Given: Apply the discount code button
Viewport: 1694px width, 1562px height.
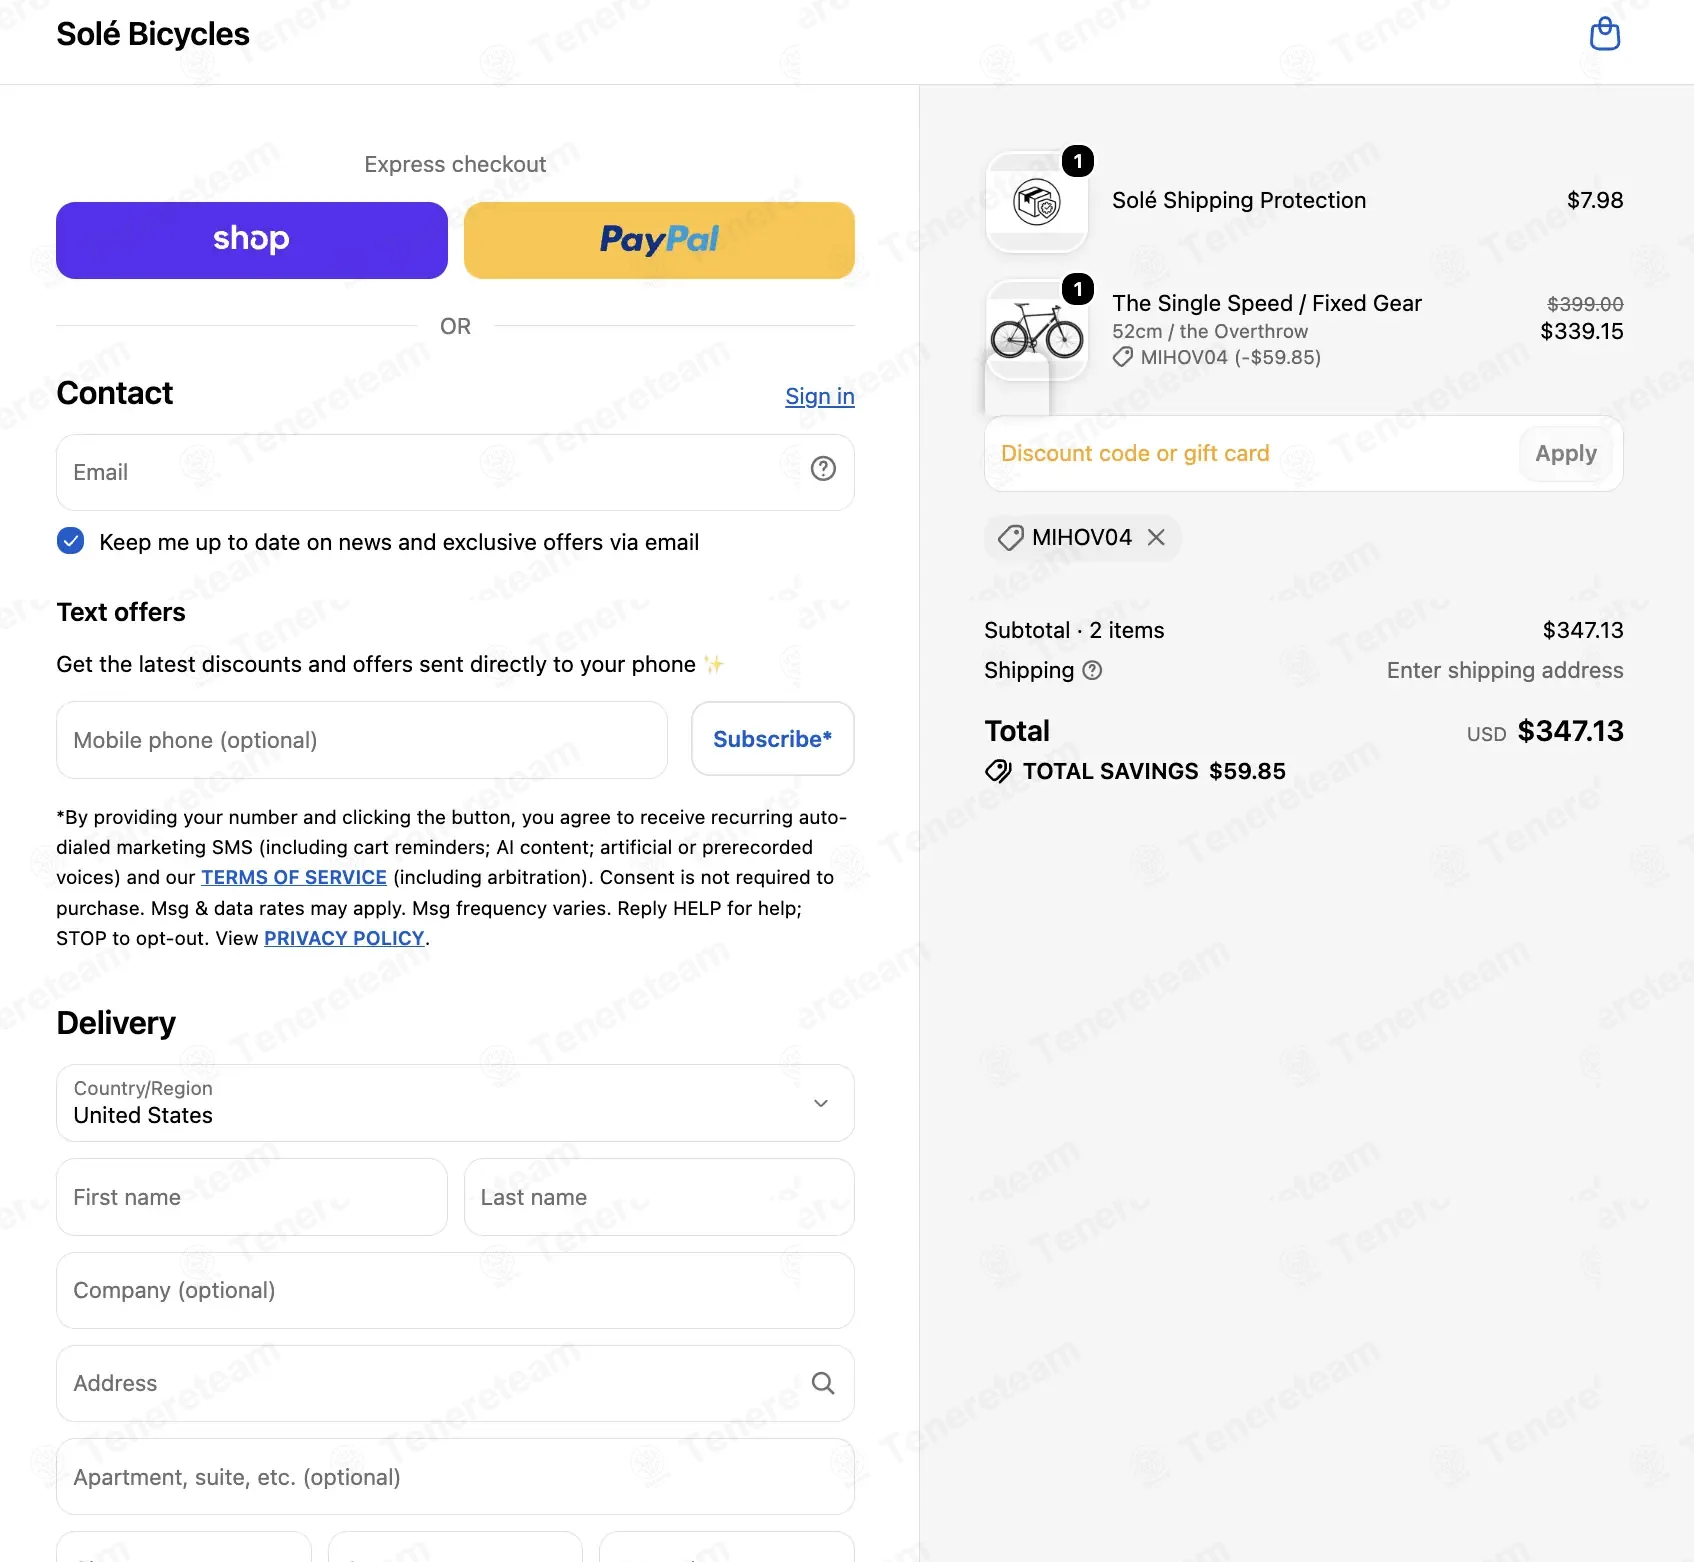Looking at the screenshot, I should click(1565, 454).
